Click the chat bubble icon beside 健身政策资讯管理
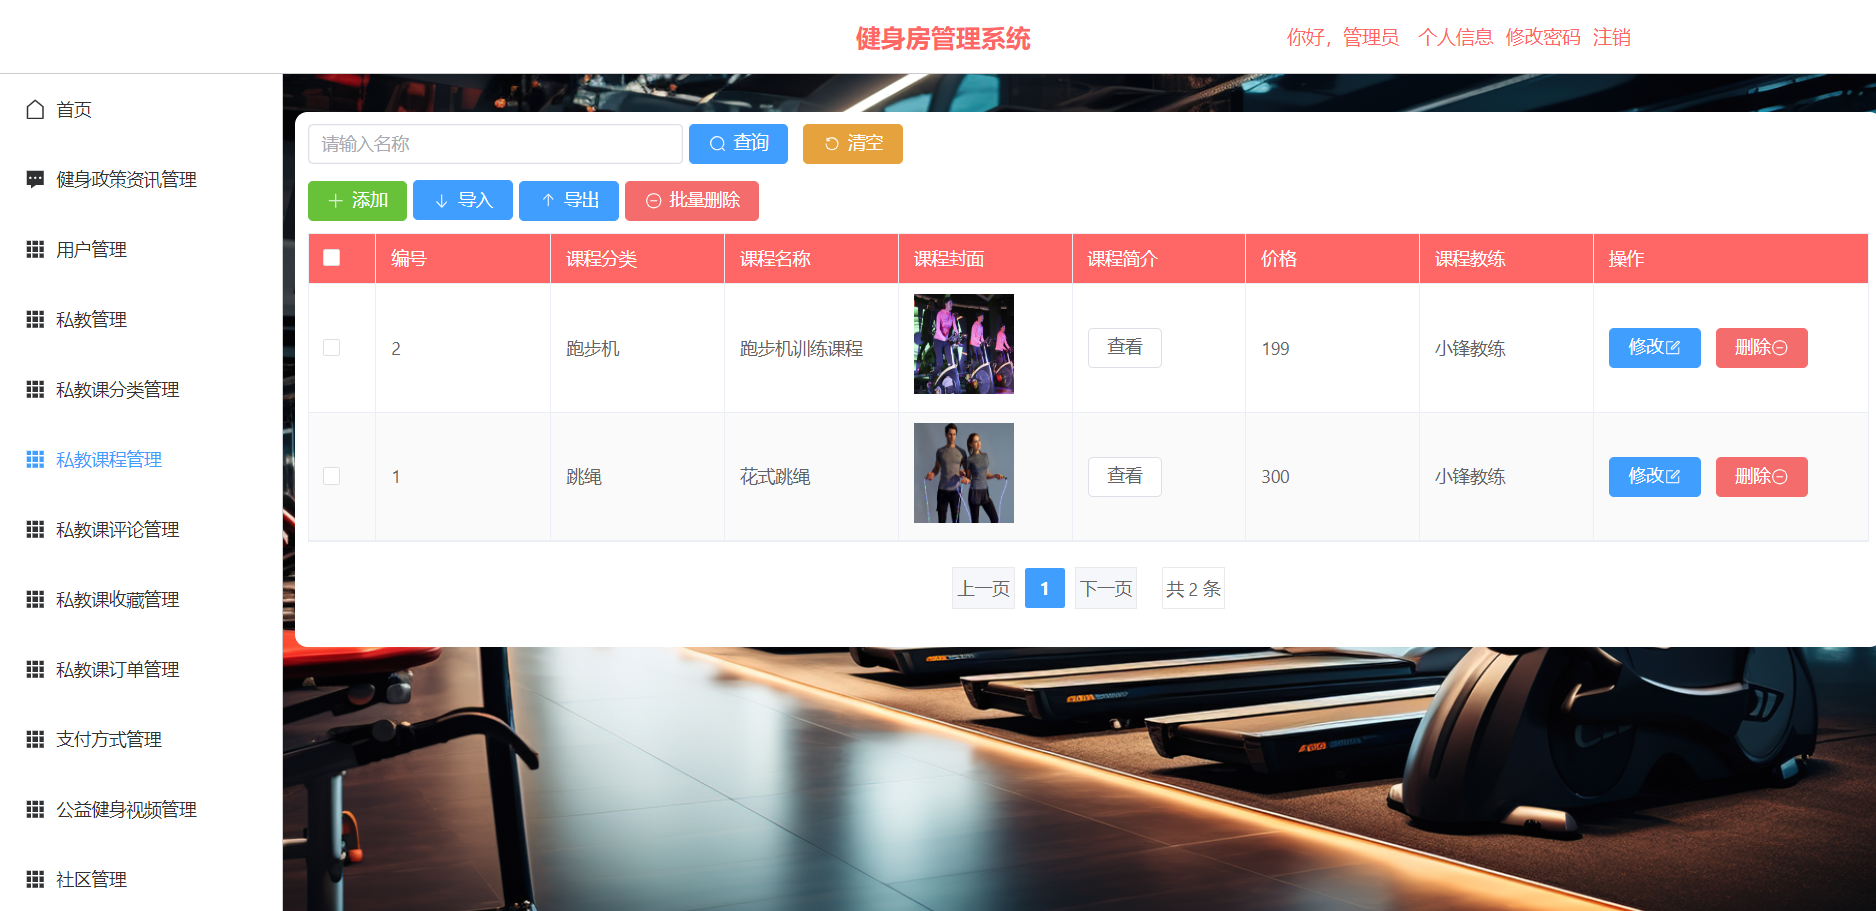Screen dimensions: 1876x911 point(35,179)
